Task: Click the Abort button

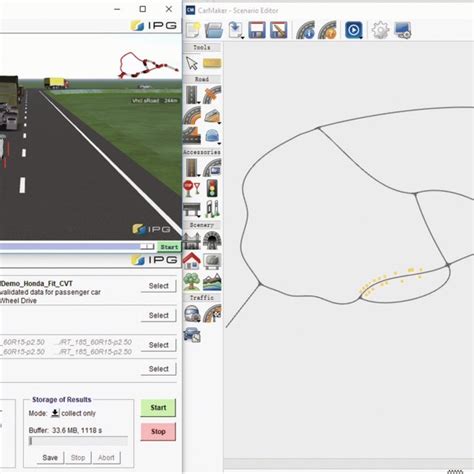Action: coord(106,458)
